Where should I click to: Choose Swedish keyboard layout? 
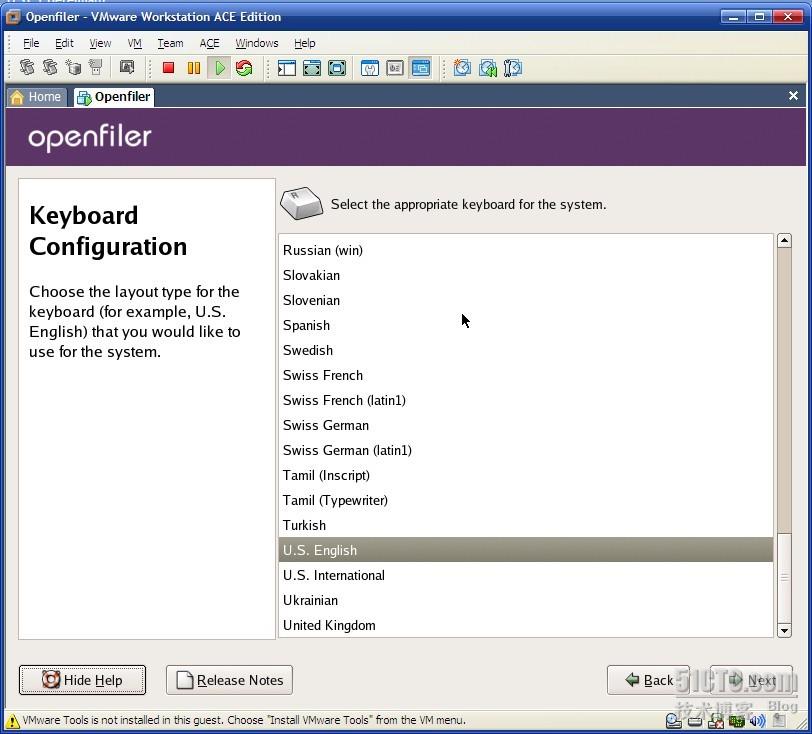[526, 350]
